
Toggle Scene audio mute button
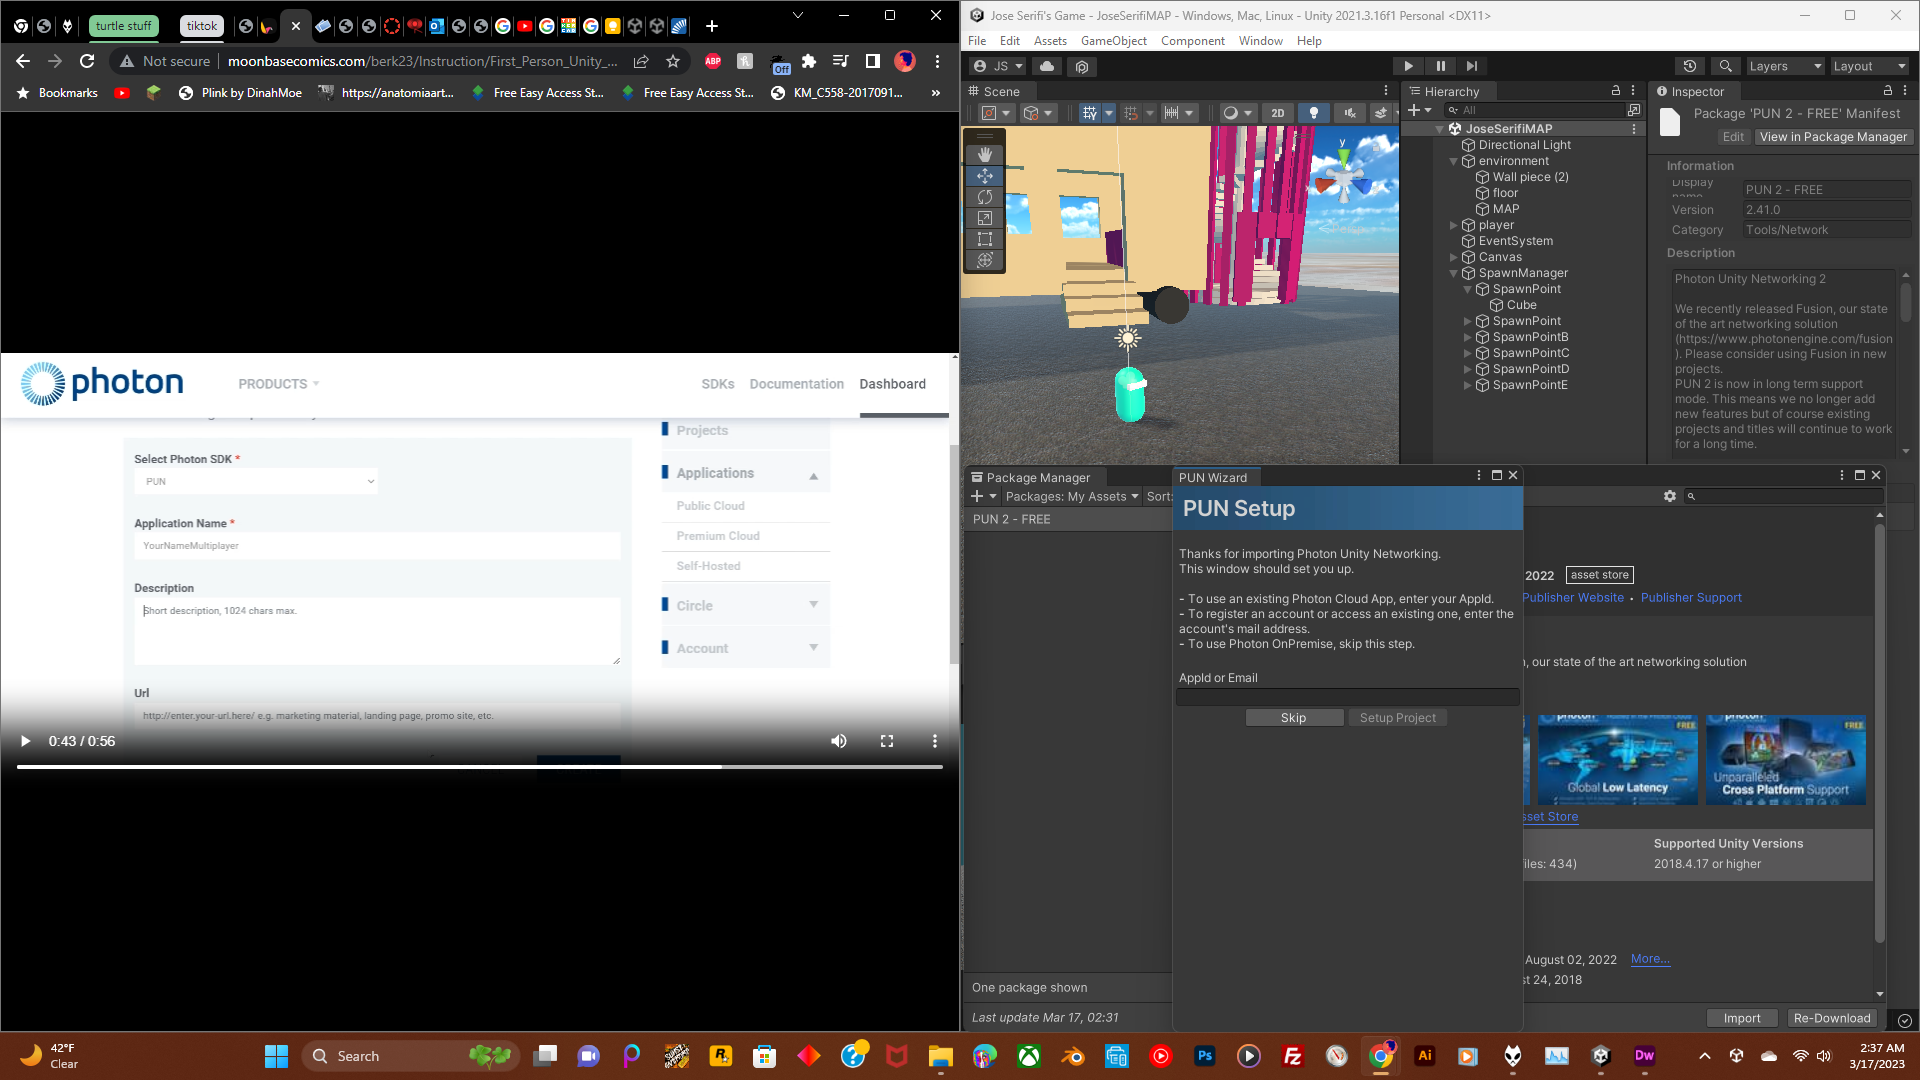(1350, 113)
